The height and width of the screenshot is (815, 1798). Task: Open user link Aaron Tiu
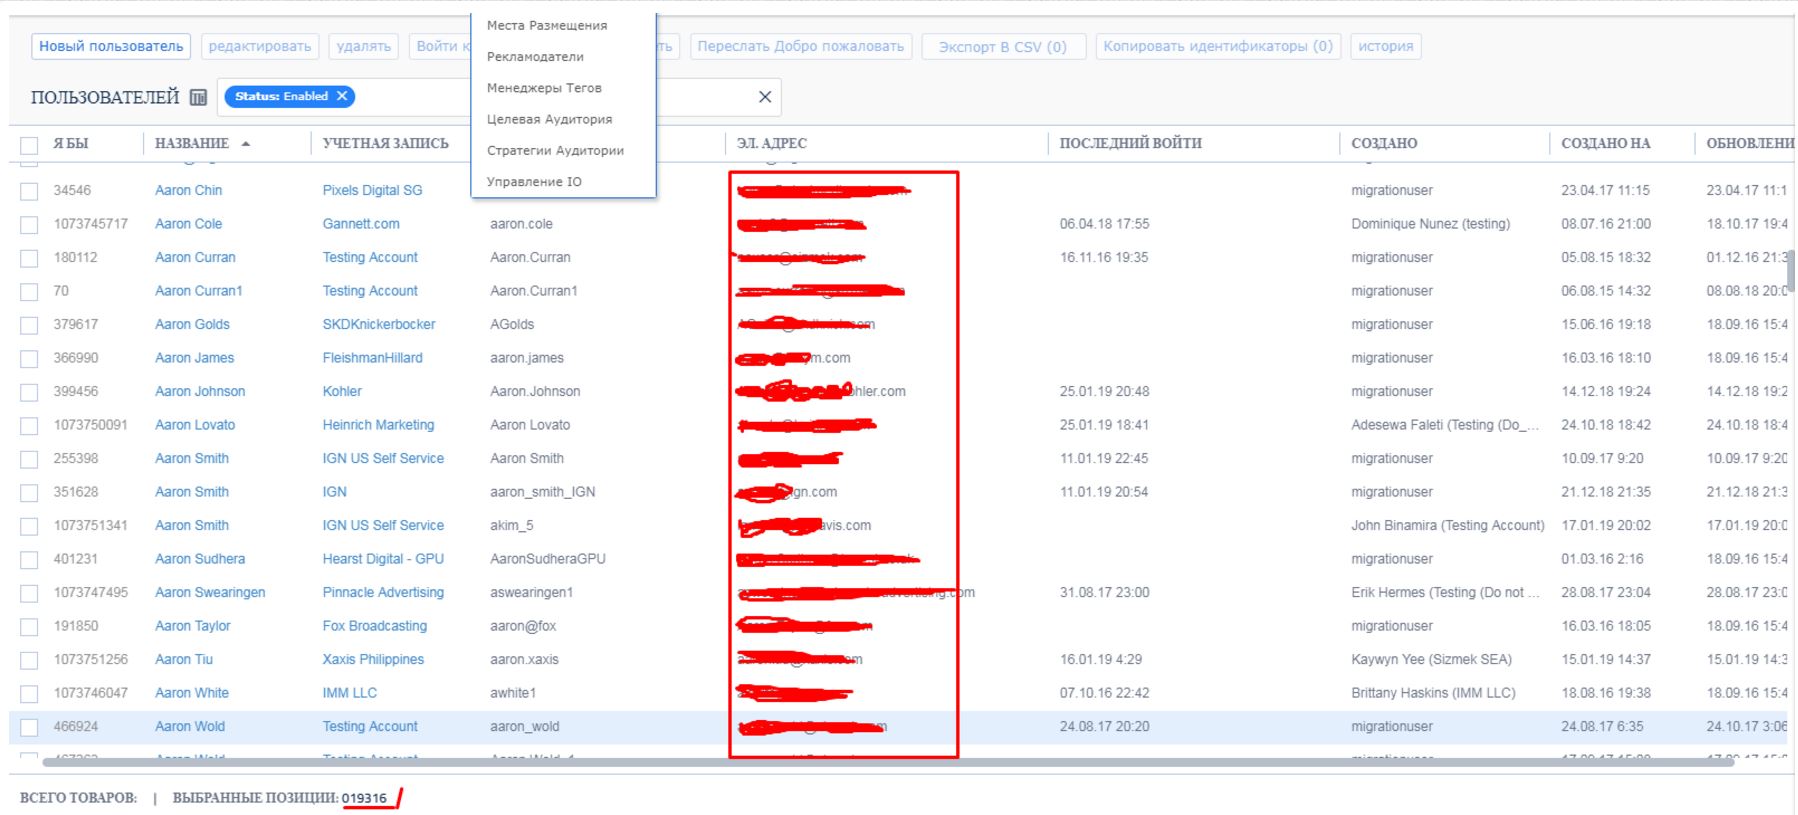tap(184, 659)
